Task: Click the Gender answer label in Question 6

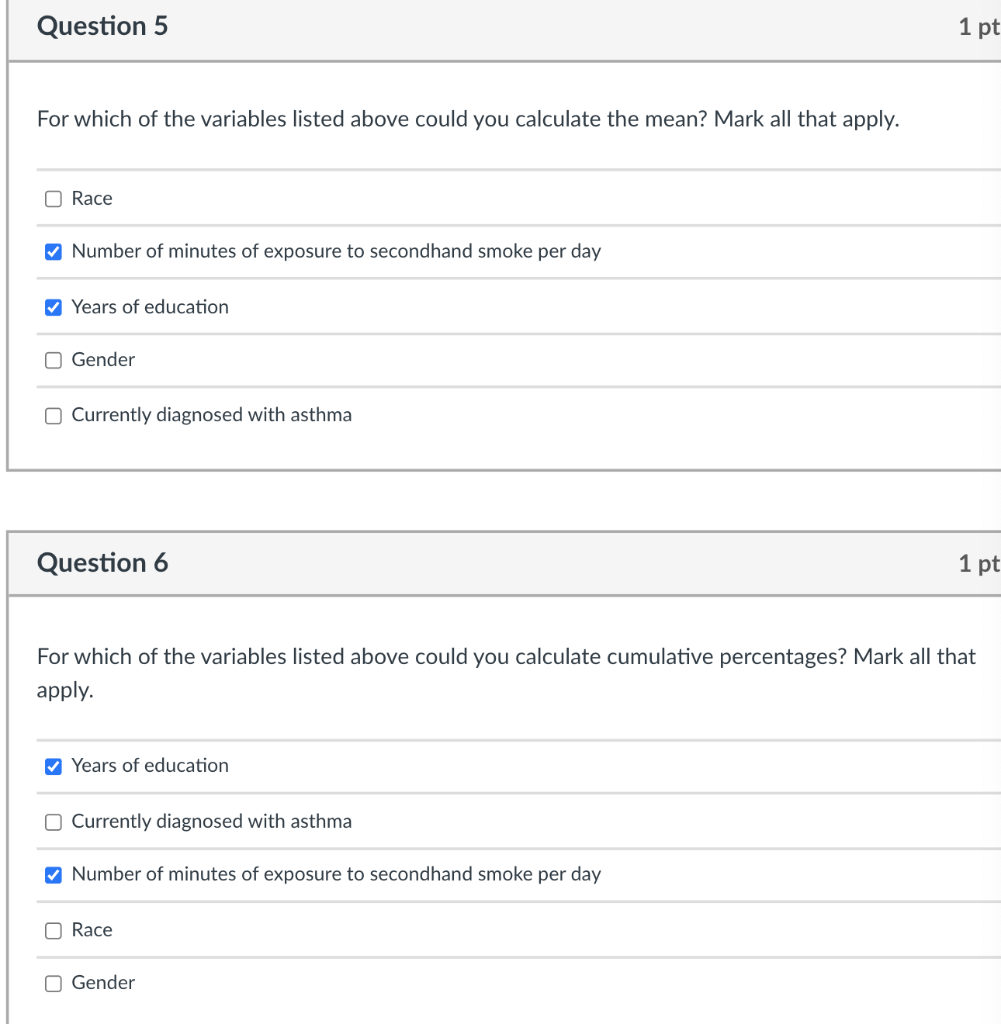Action: pos(103,983)
